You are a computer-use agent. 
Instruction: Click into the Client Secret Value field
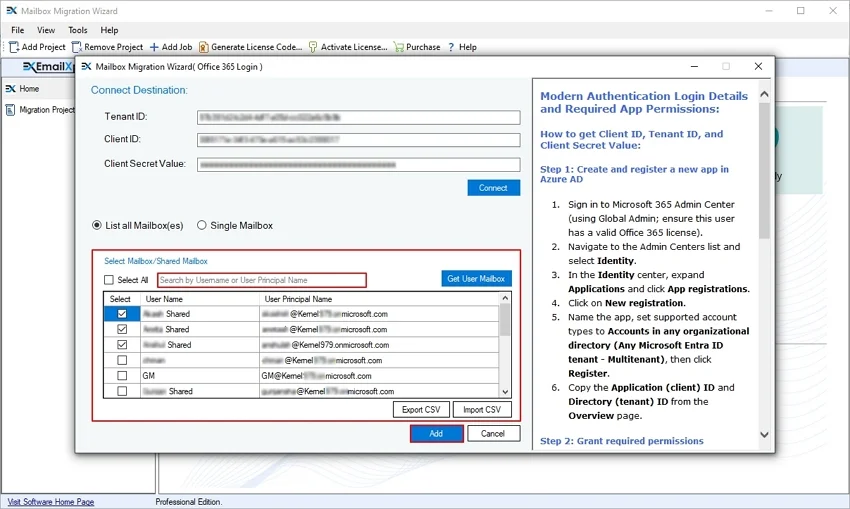[358, 164]
